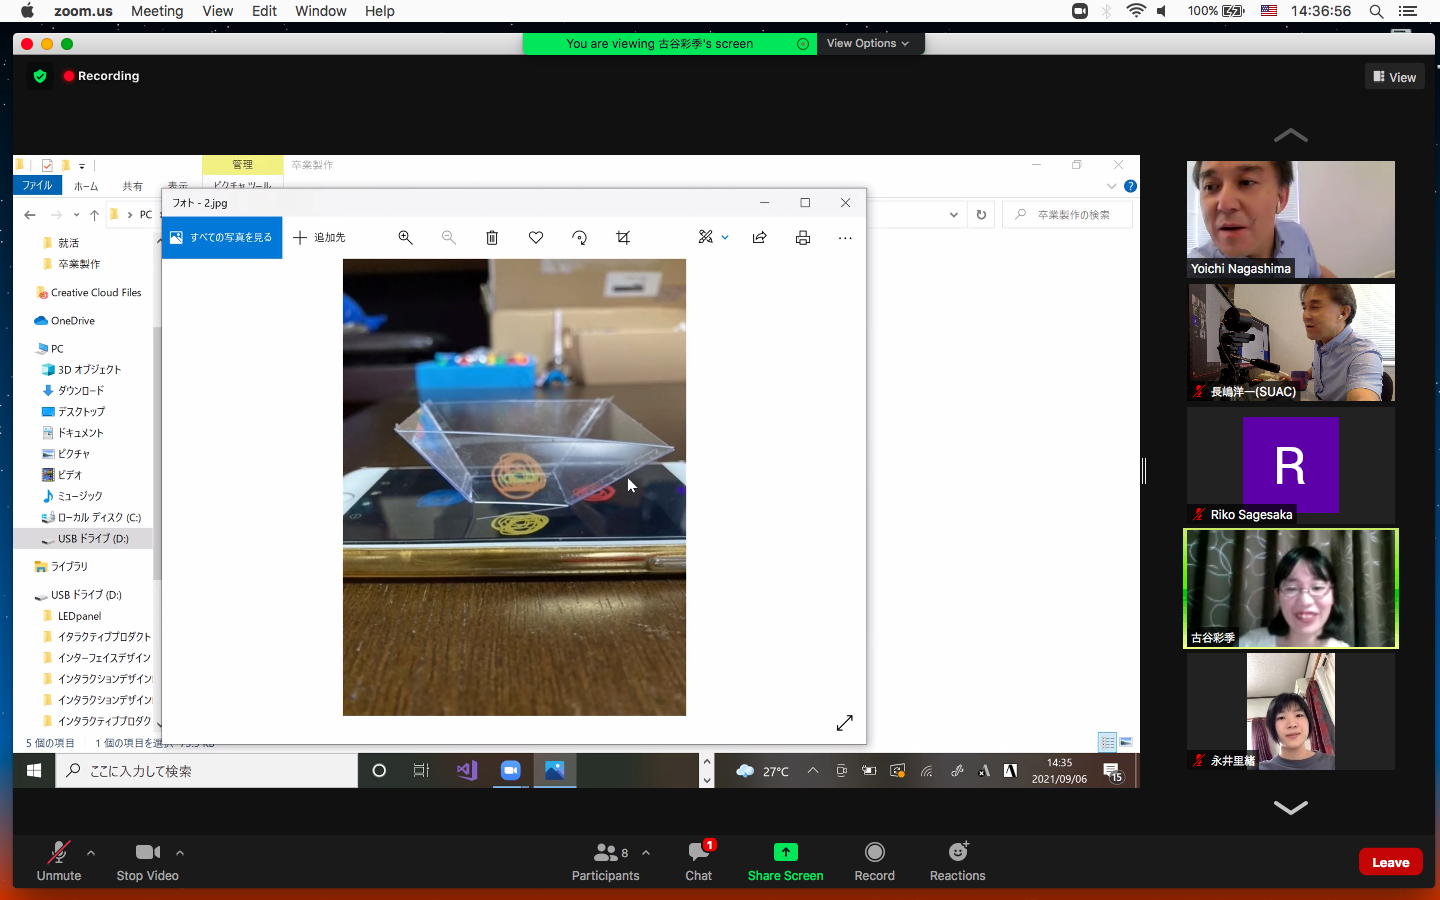
Task: Expand audio options arrow beside Unmute
Action: [x=91, y=853]
